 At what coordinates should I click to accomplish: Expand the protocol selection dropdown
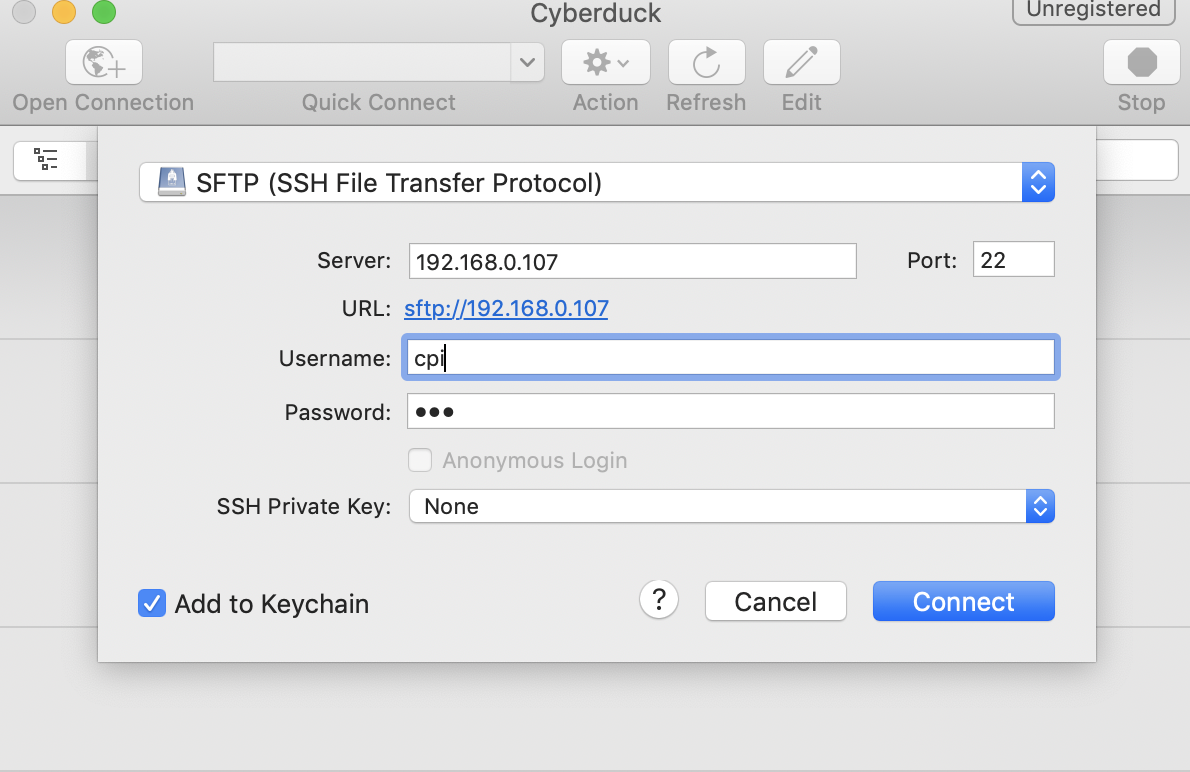pyautogui.click(x=1038, y=183)
